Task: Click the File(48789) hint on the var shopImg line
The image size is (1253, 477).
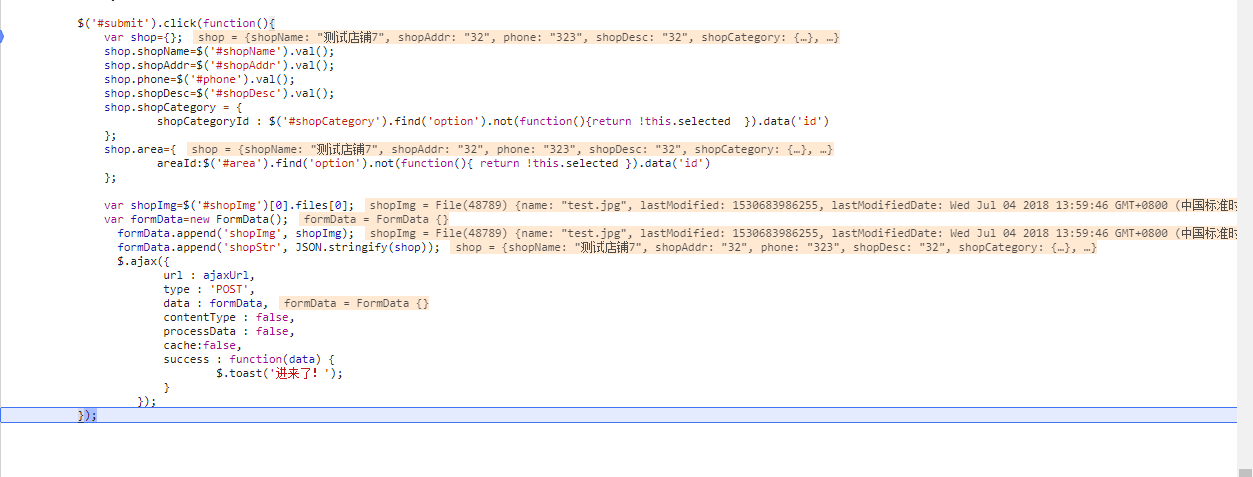Action: [802, 205]
